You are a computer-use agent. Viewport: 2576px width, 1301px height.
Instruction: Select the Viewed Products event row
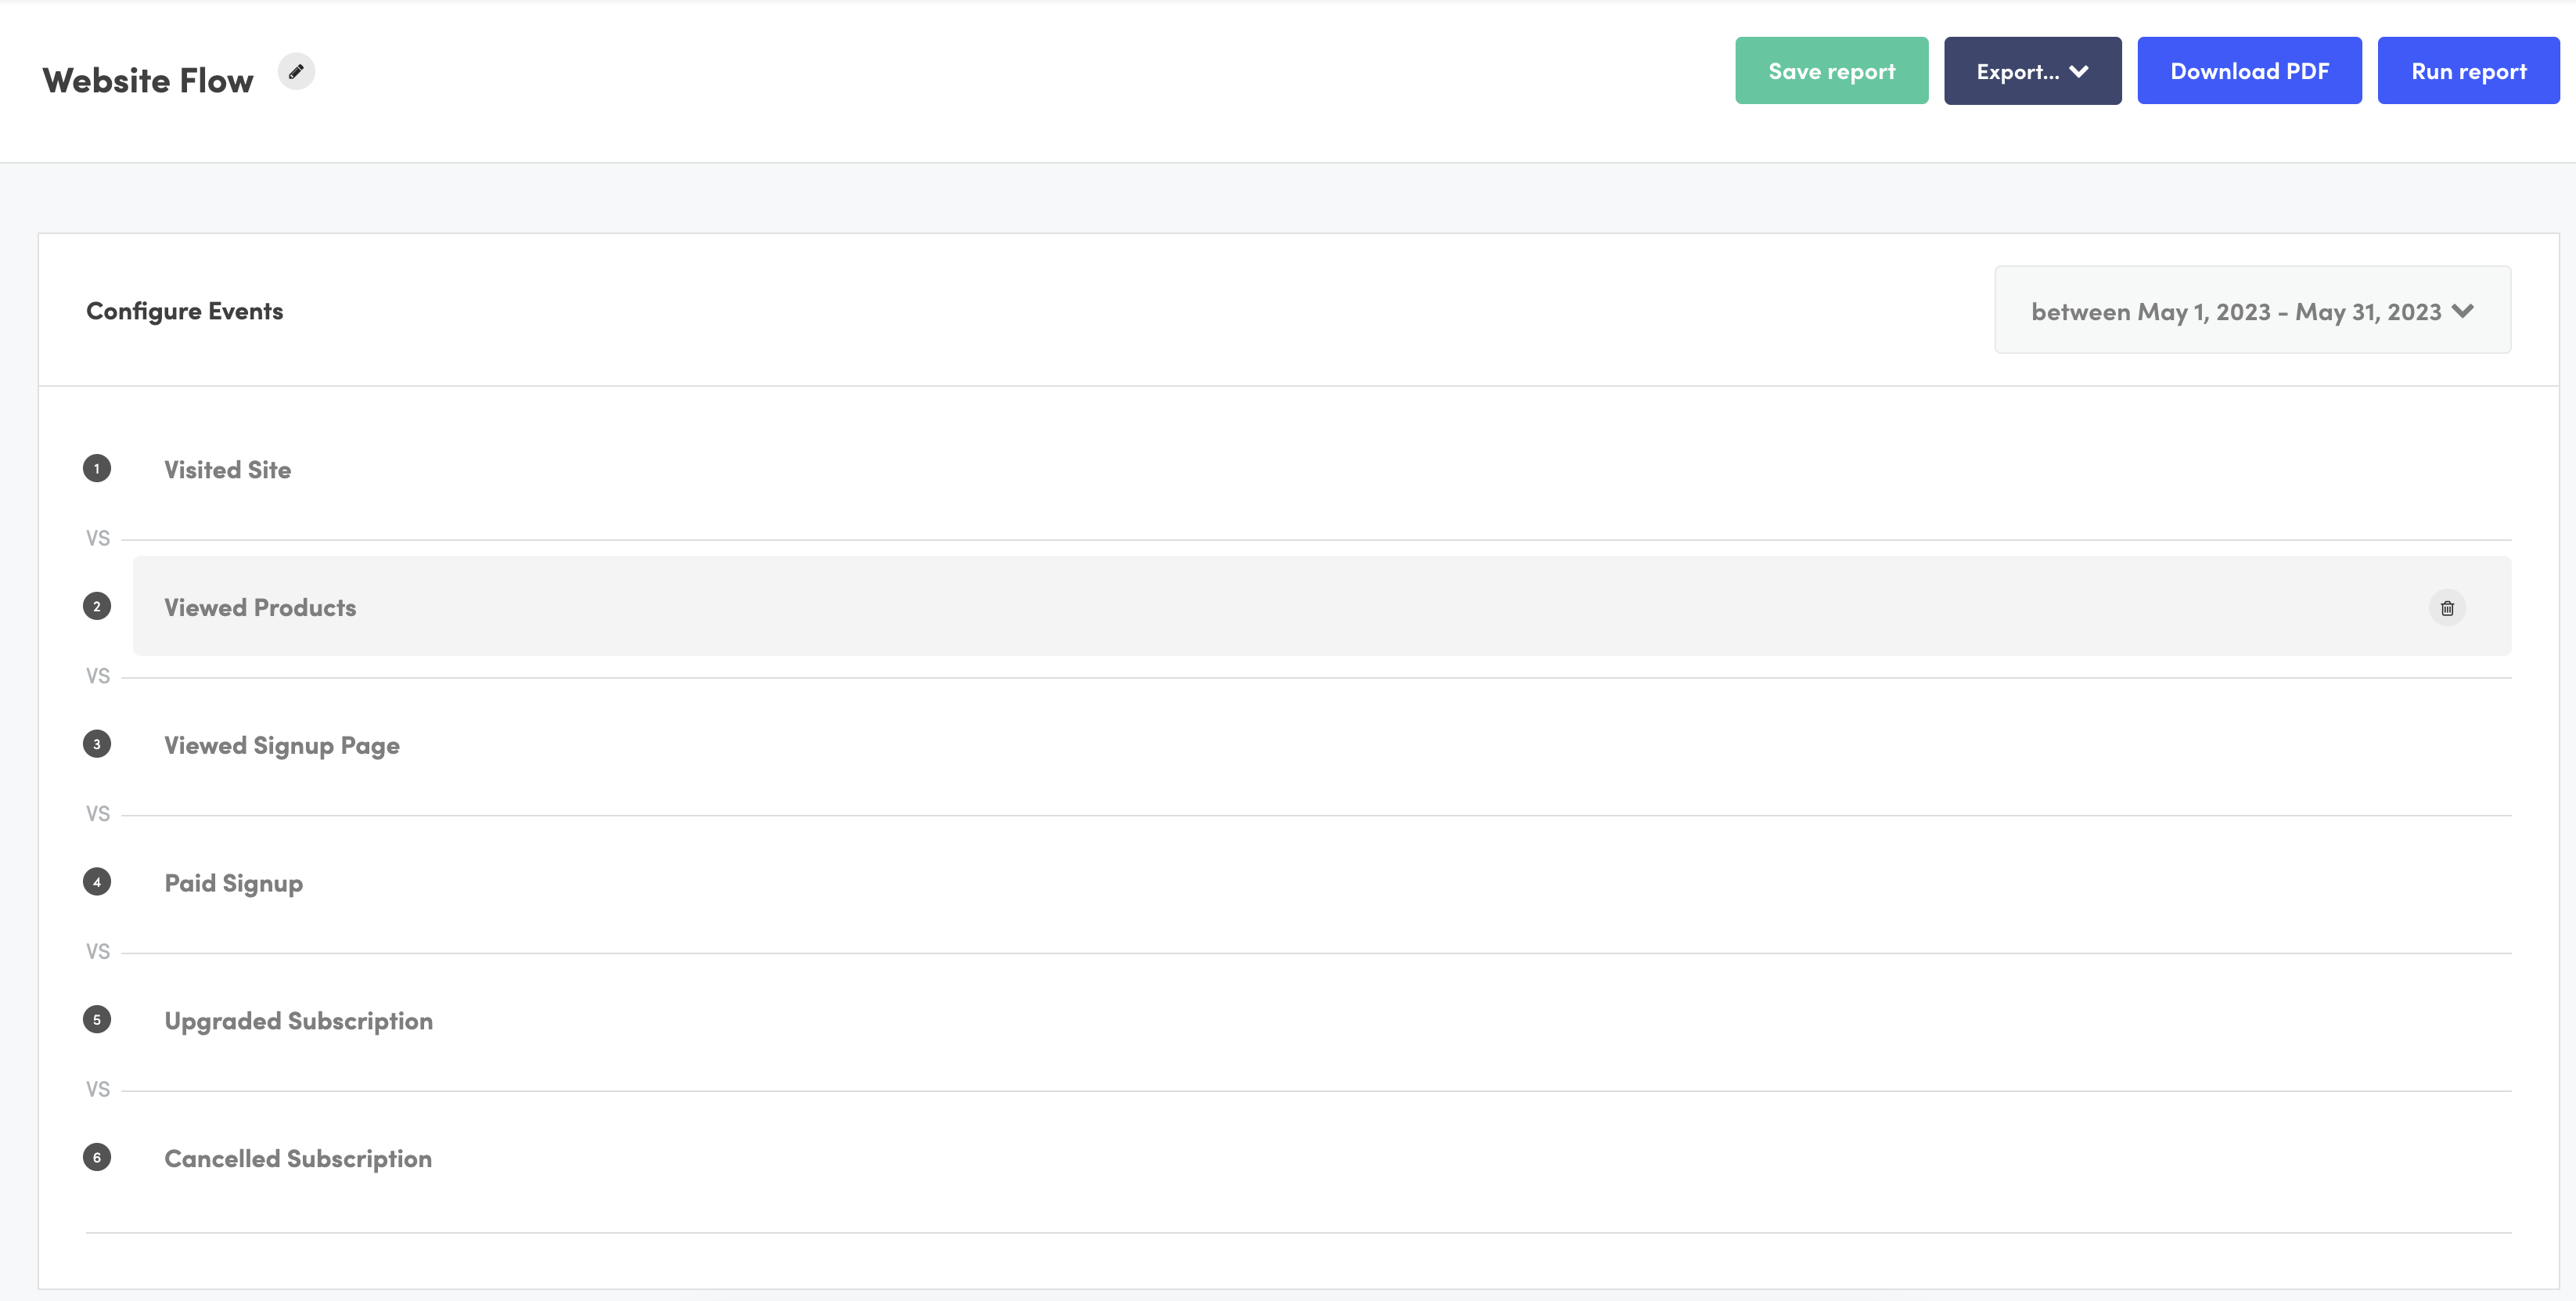coord(260,606)
